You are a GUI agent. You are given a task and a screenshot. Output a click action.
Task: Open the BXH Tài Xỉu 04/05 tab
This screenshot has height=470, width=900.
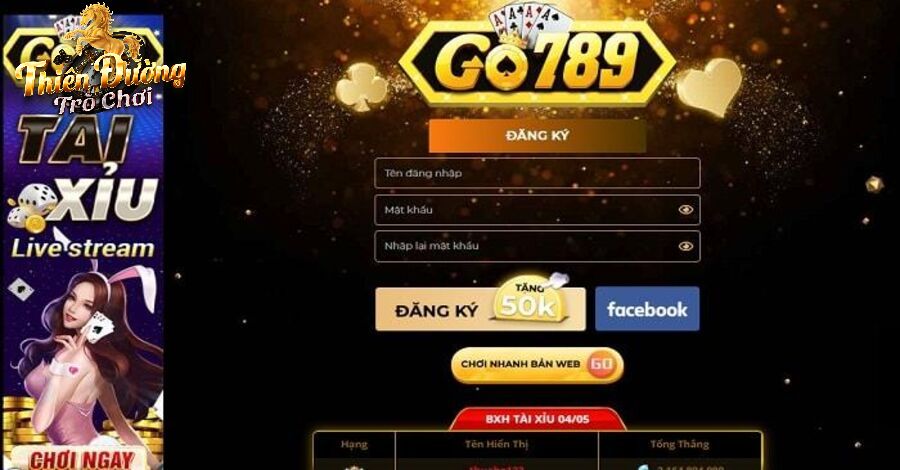point(537,419)
